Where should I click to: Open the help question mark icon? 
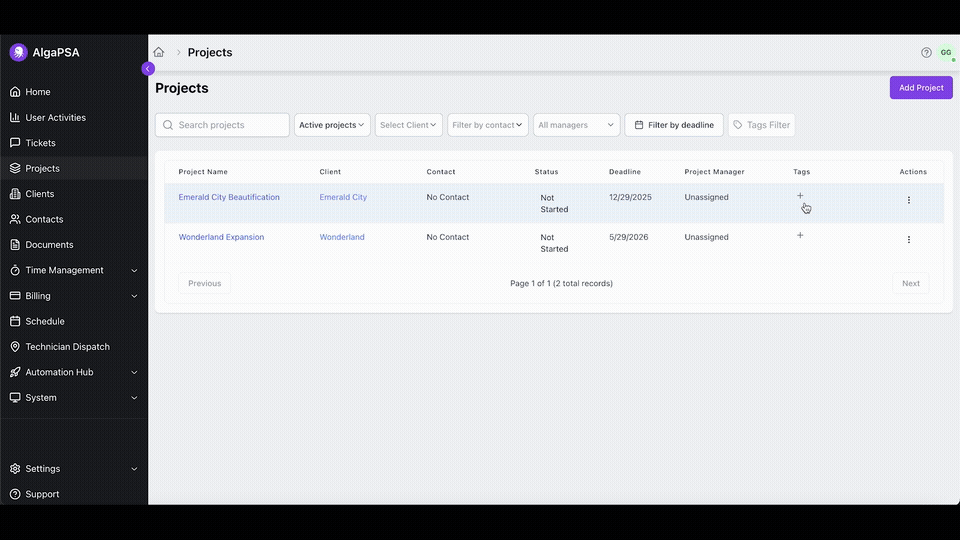(x=926, y=53)
